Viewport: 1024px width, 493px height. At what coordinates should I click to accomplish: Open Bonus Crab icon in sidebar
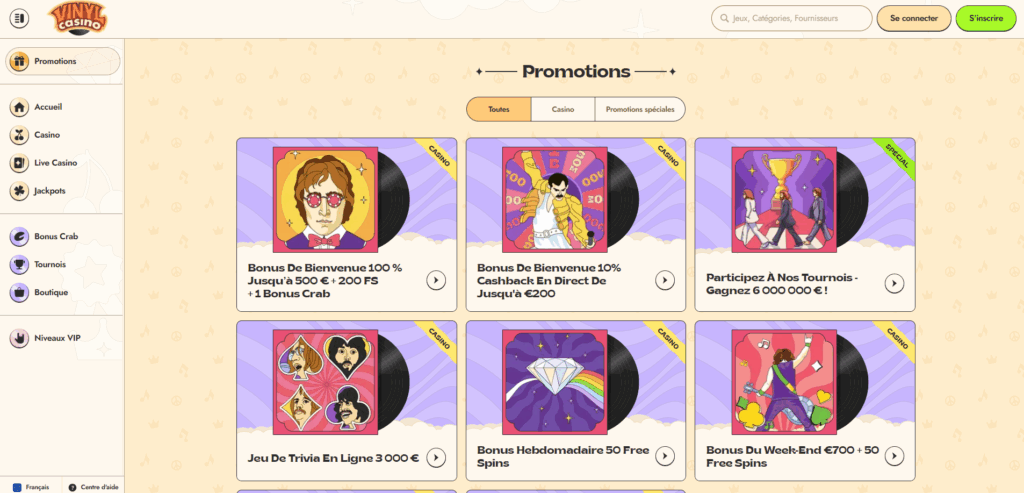20,236
